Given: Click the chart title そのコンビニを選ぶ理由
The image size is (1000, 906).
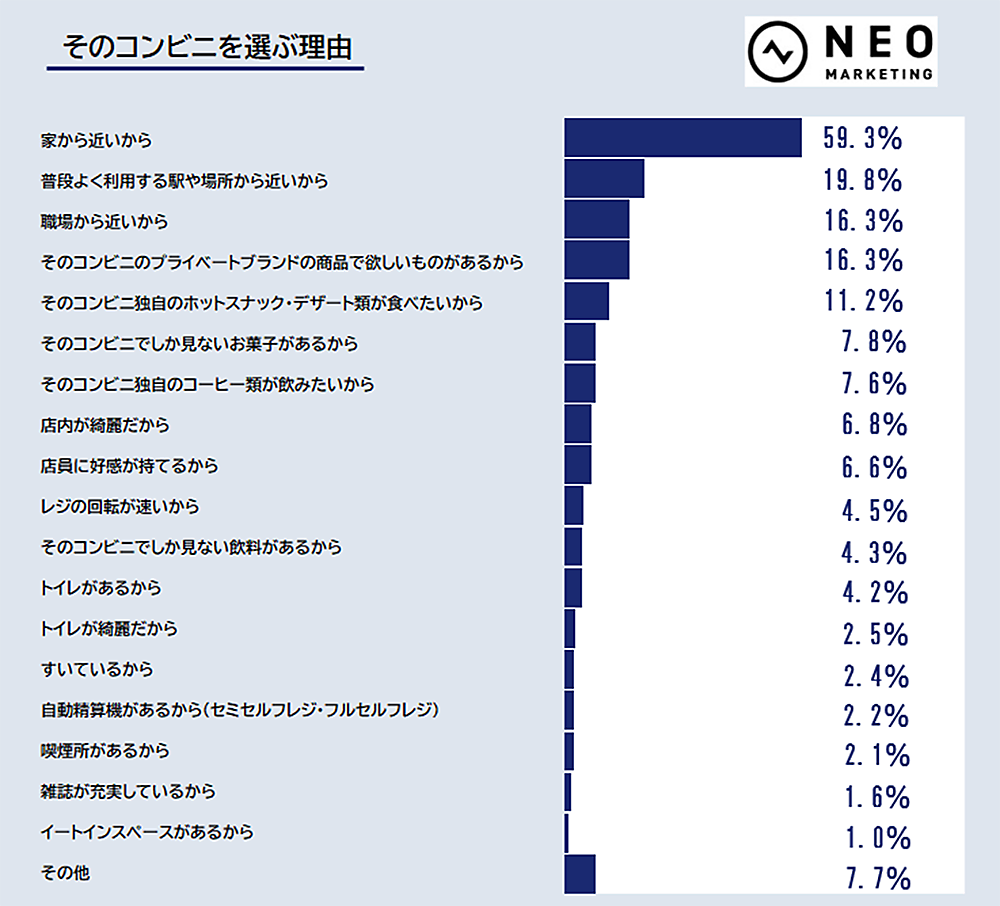Looking at the screenshot, I should [x=207, y=47].
